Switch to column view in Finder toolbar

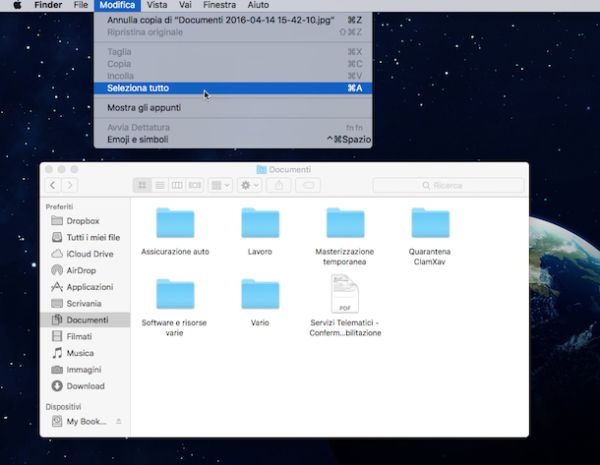click(177, 186)
